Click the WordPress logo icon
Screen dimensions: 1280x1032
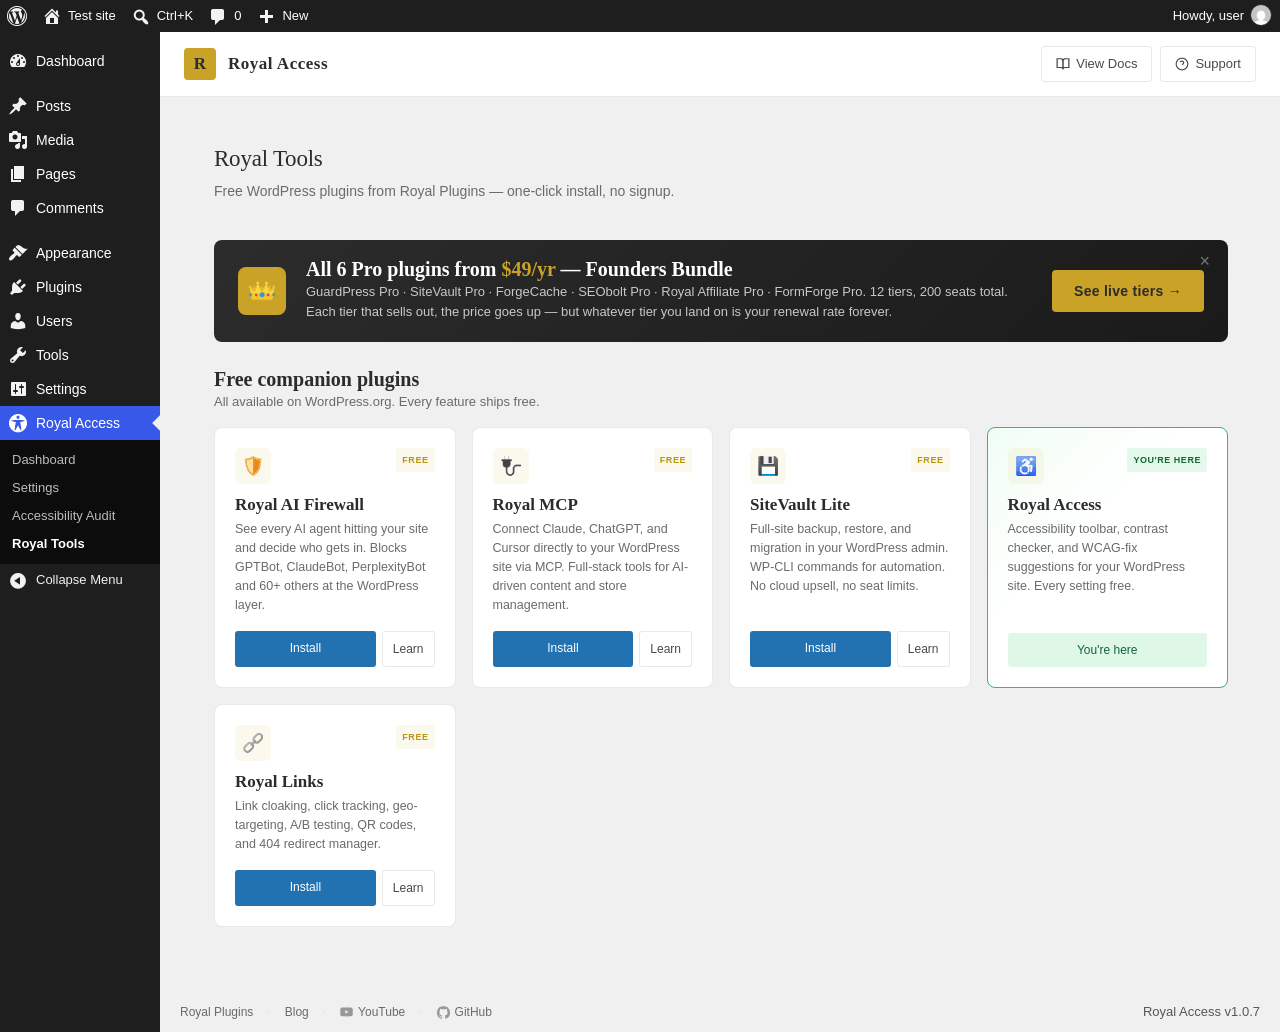tap(17, 16)
